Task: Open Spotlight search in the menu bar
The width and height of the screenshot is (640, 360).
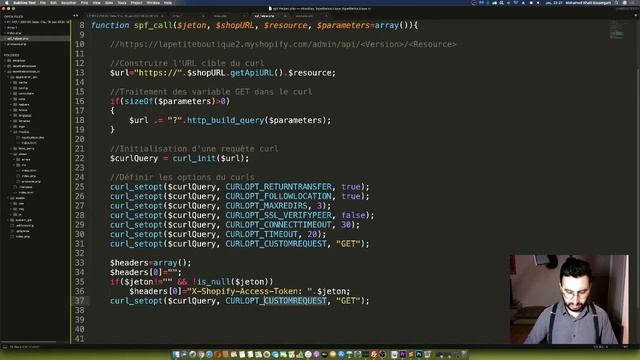Action: [617, 2]
